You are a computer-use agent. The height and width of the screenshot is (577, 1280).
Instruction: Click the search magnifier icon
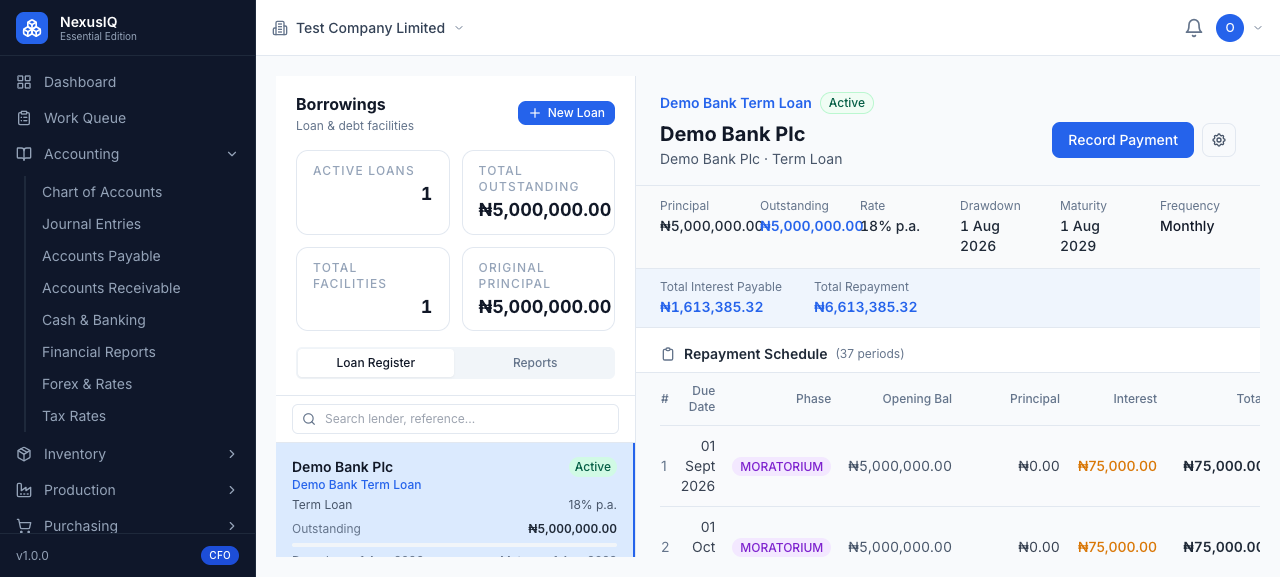click(309, 419)
